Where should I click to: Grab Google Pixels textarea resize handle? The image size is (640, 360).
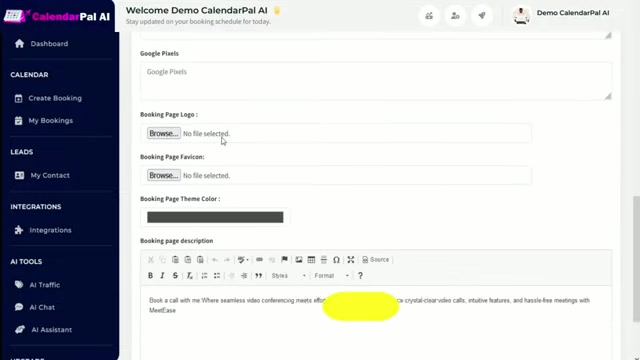[608, 96]
